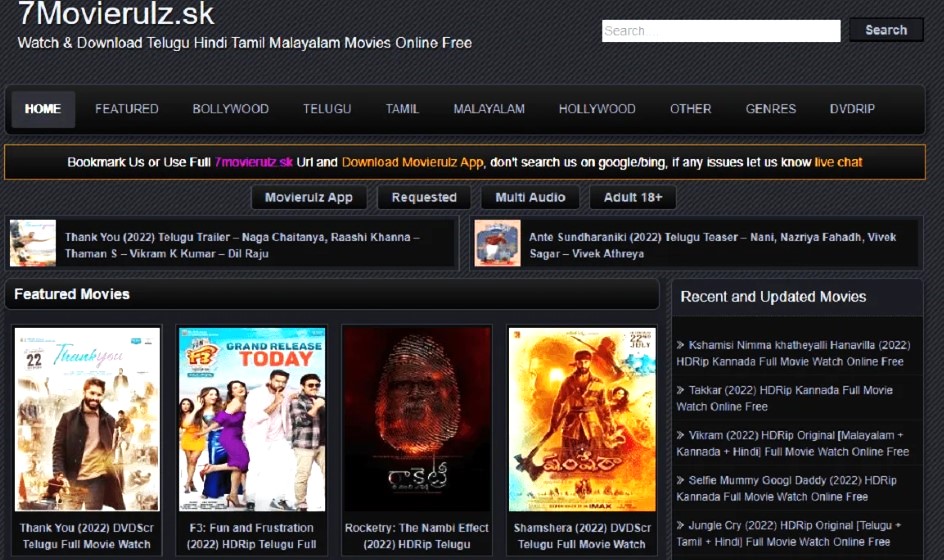944x560 pixels.
Task: Click the Multi Audio button
Action: coord(530,198)
